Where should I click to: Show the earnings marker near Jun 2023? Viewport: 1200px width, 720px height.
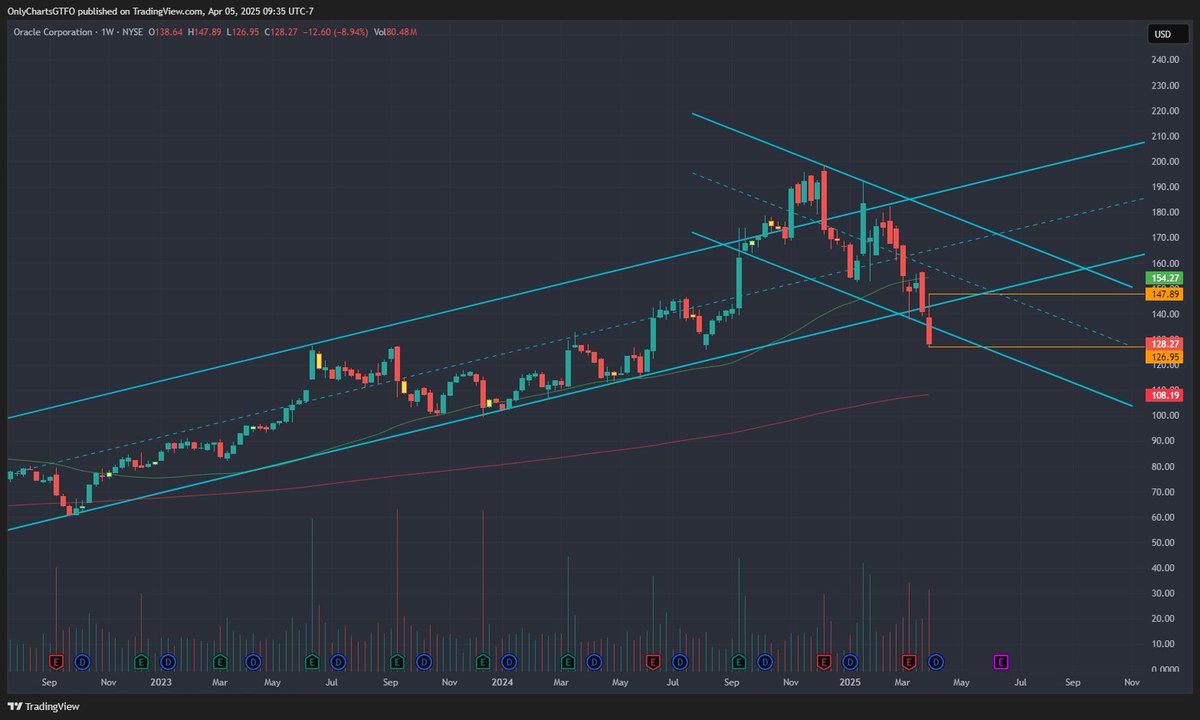click(312, 661)
